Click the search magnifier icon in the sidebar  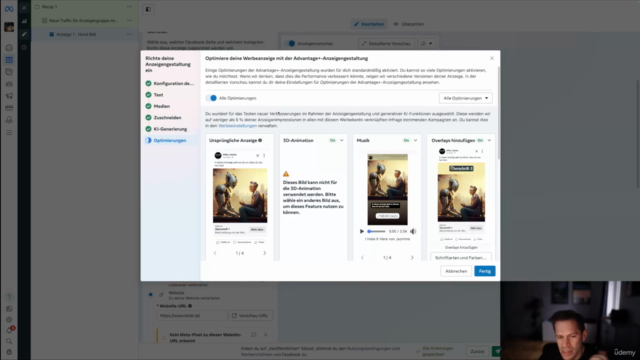tap(9, 341)
